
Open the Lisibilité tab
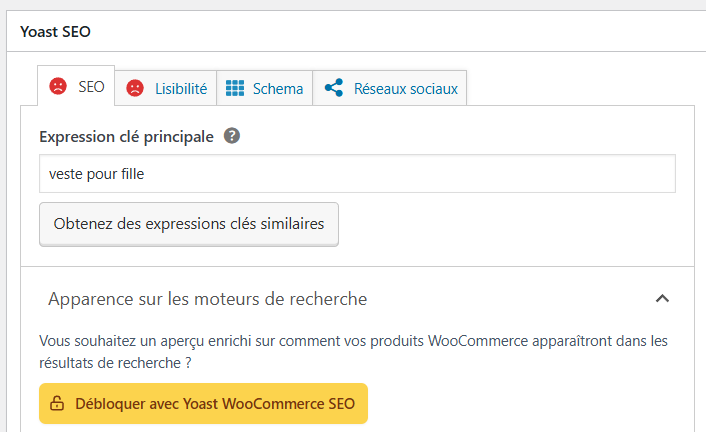pos(180,88)
